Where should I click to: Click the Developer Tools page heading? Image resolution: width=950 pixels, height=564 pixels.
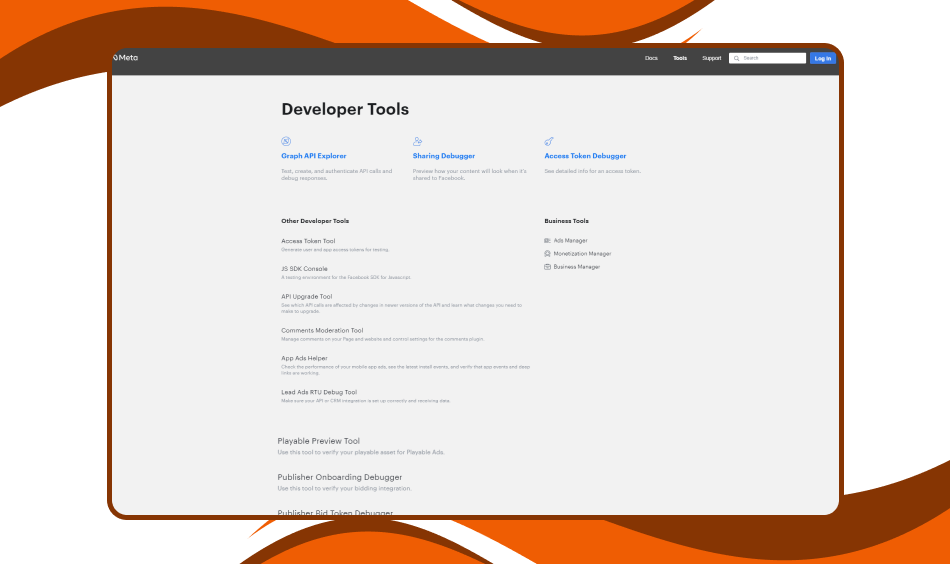point(345,109)
